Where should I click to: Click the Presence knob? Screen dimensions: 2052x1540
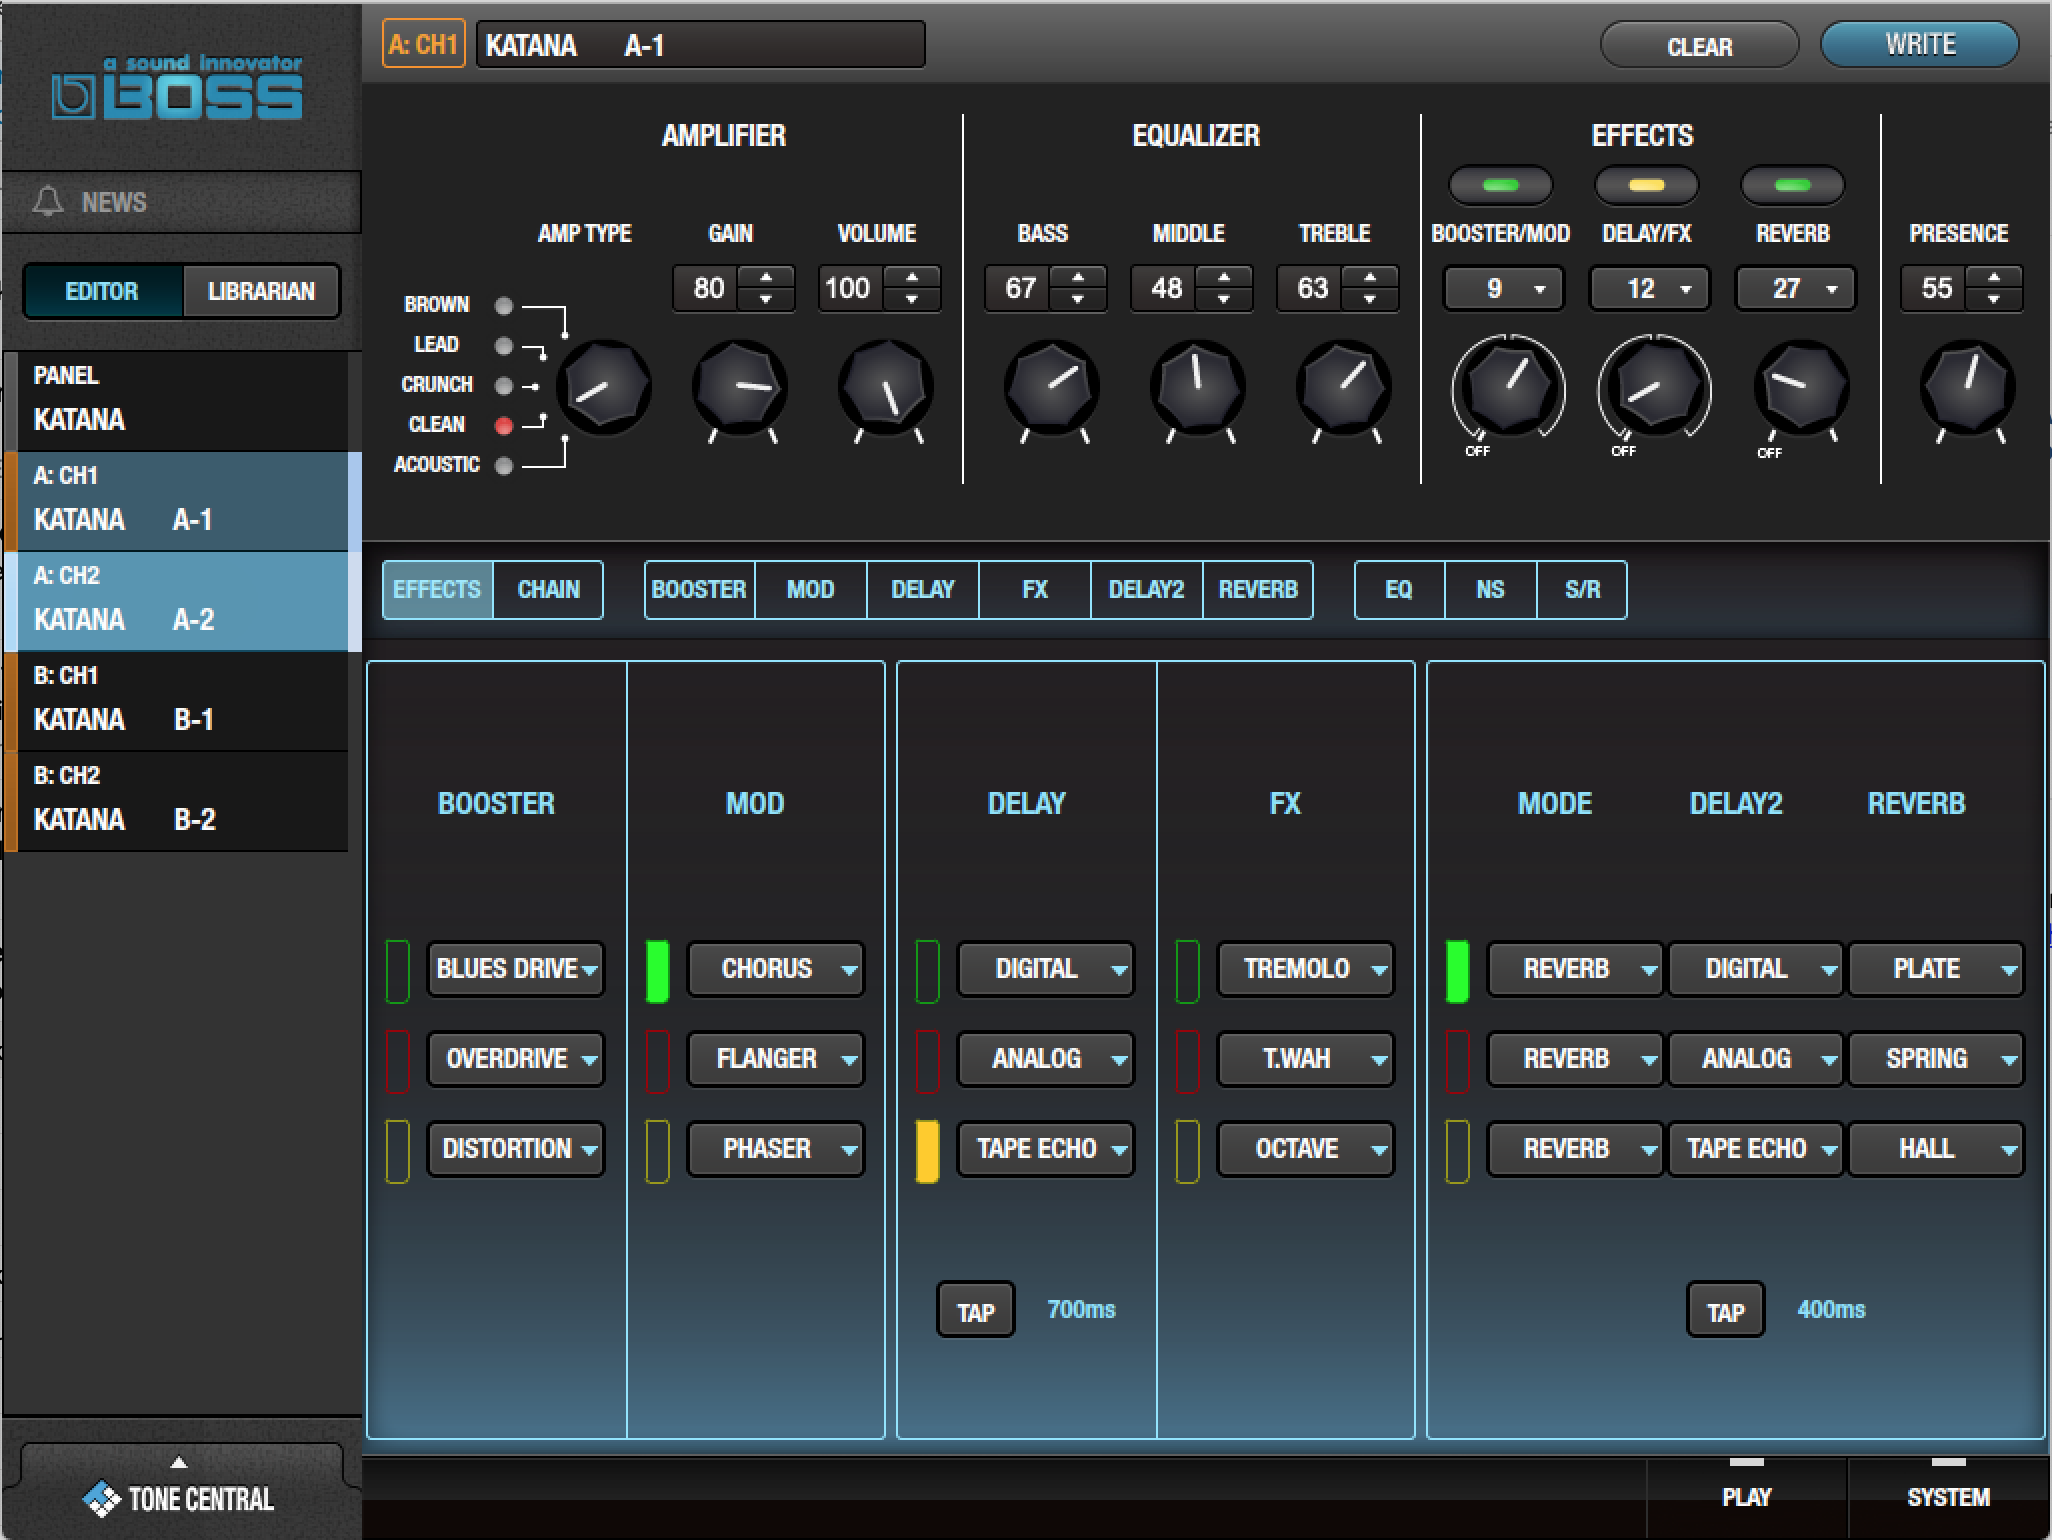(1966, 388)
